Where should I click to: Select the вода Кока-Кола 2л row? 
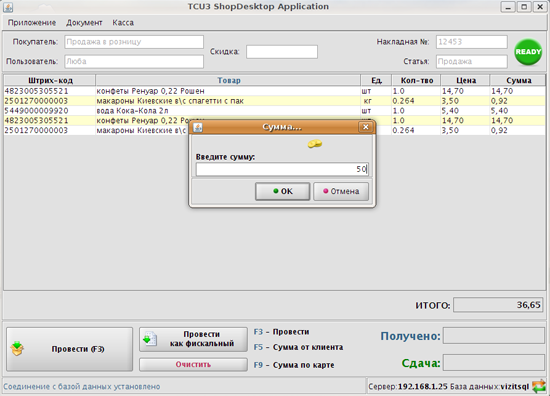click(x=275, y=111)
